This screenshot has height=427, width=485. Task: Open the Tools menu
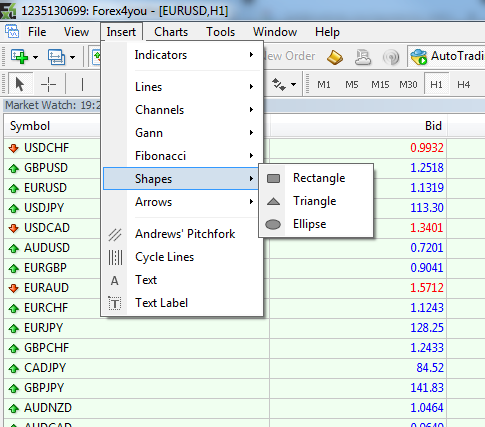coord(221,32)
